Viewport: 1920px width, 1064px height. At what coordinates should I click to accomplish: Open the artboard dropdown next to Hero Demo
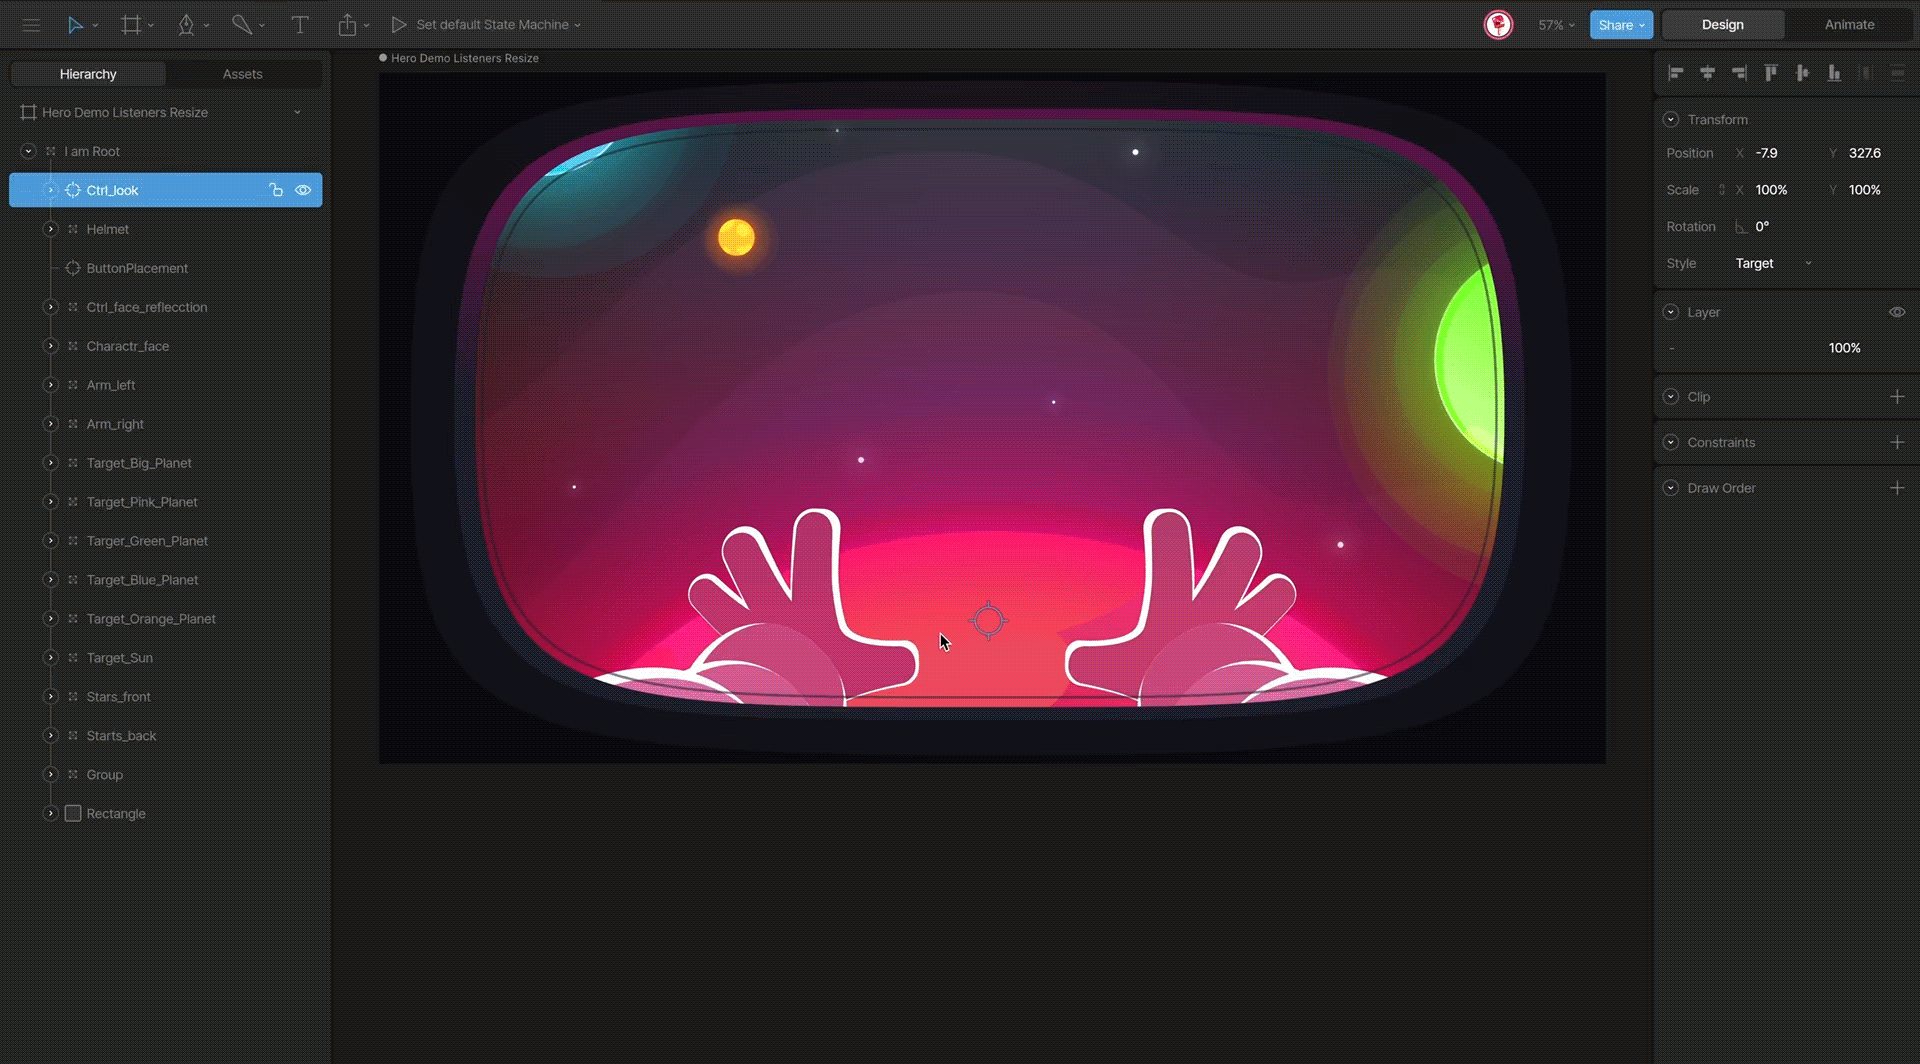click(297, 113)
